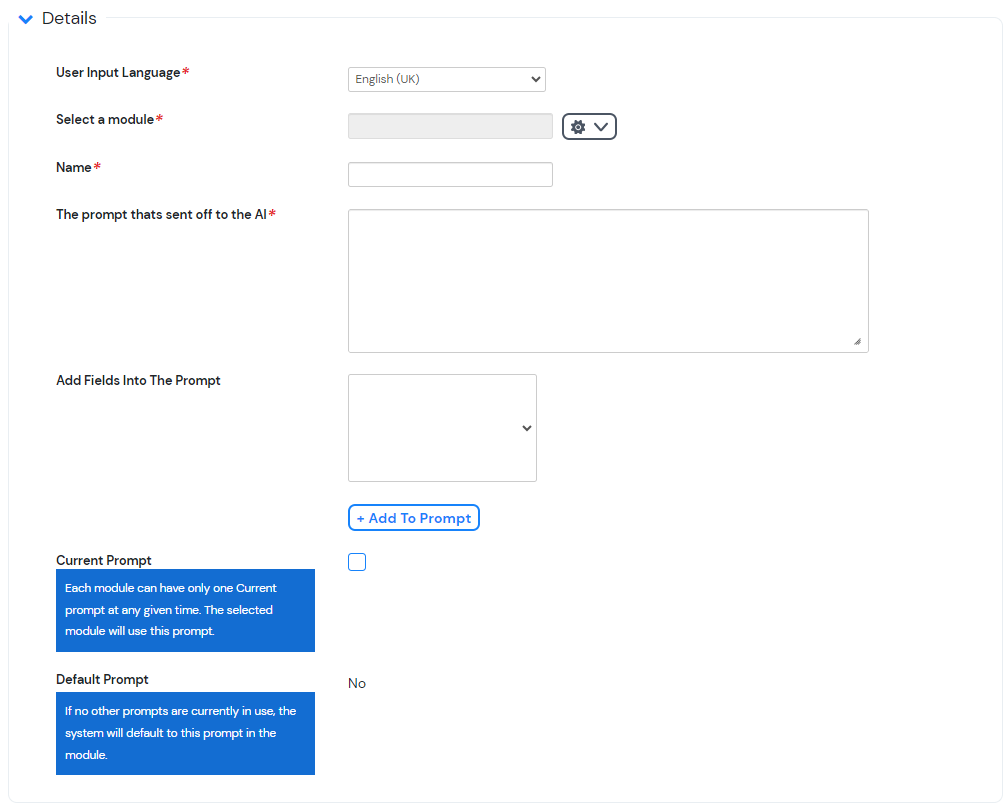Screen dimensions: 1008x806
Task: Open the Add Fields Into The Prompt list
Action: click(442, 428)
